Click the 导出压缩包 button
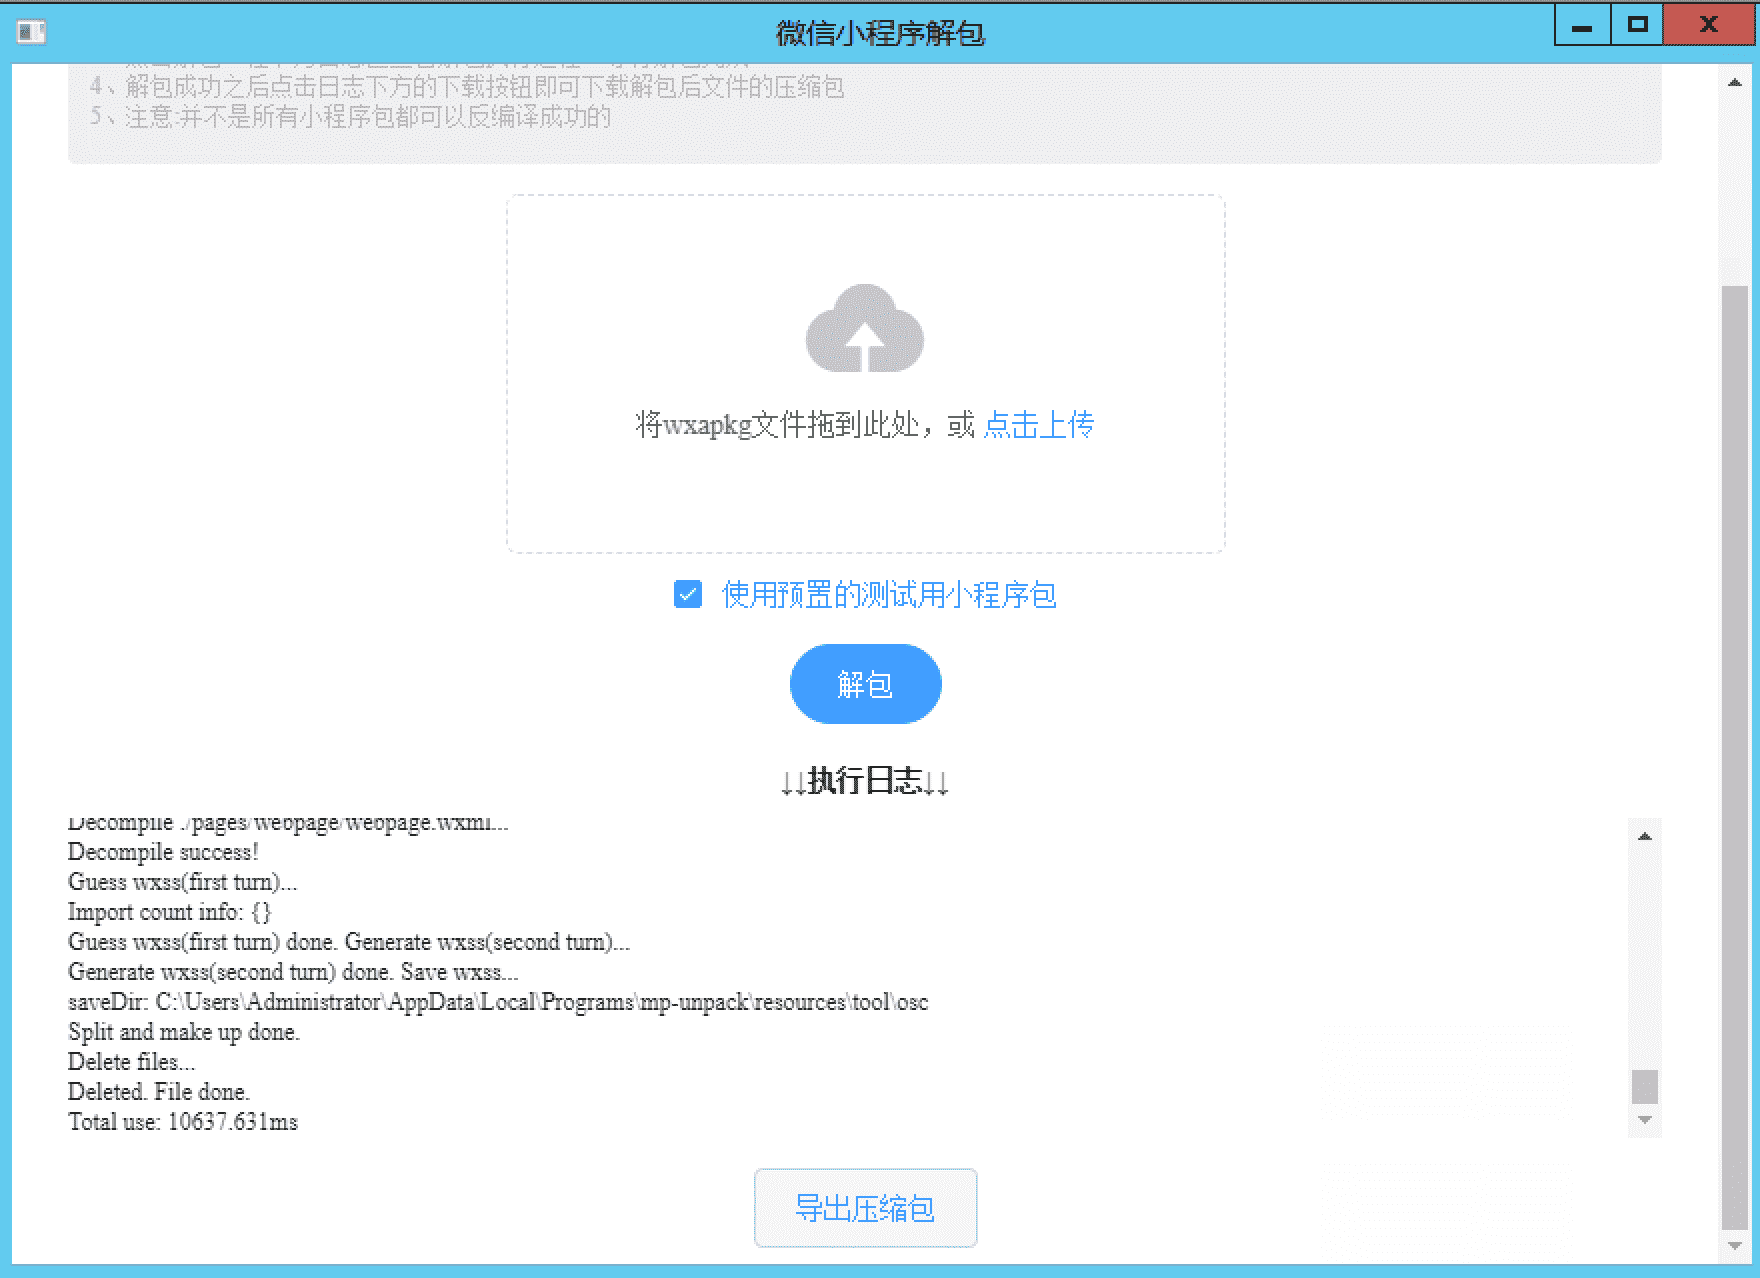The image size is (1760, 1278). 865,1208
